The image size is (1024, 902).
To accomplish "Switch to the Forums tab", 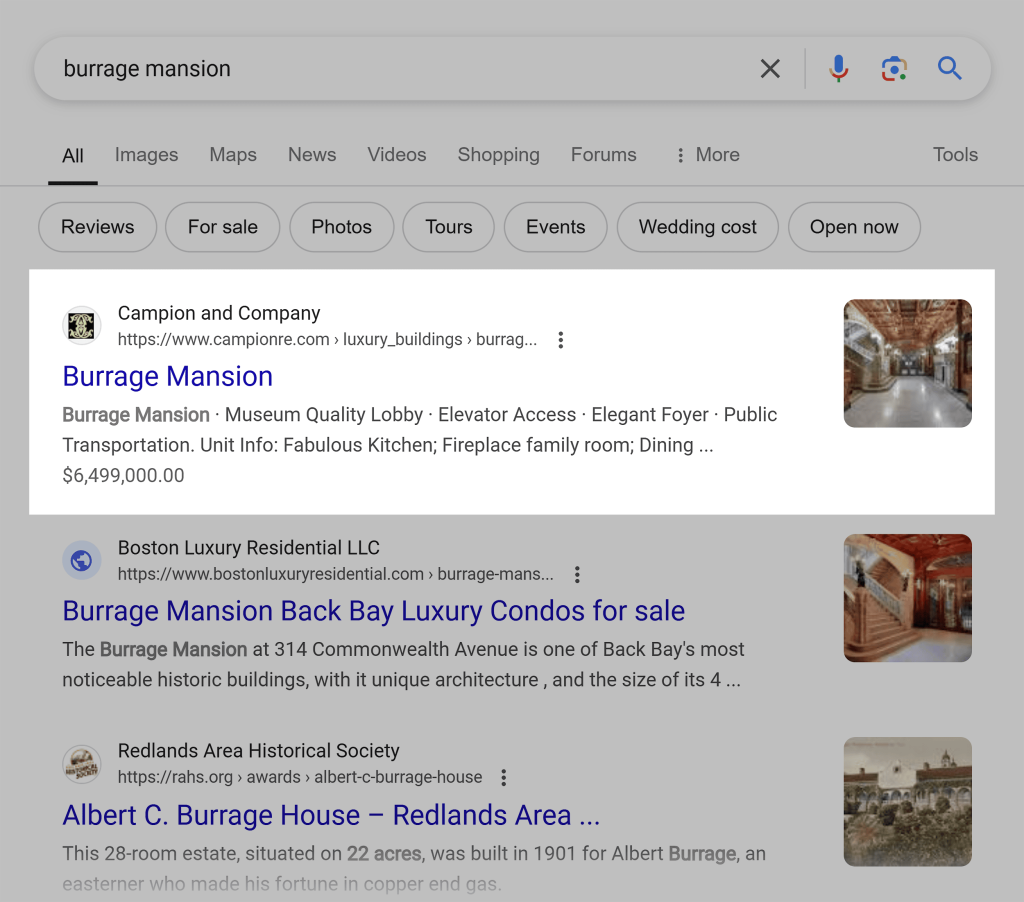I will (603, 155).
